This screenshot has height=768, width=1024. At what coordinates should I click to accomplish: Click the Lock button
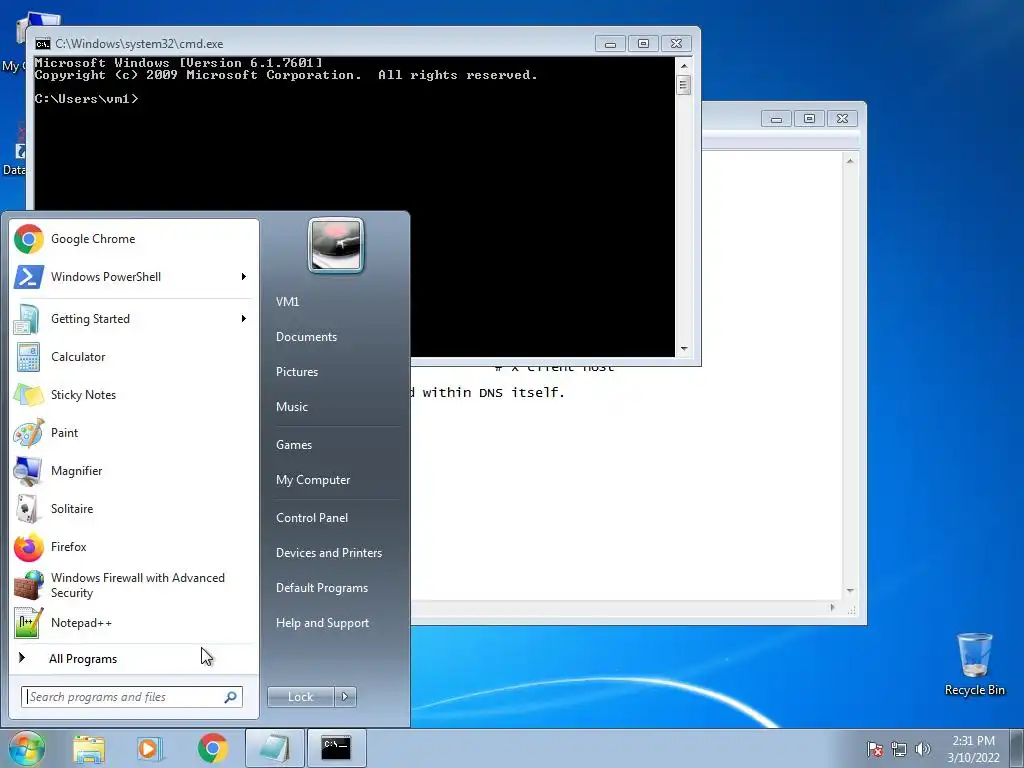coord(301,697)
